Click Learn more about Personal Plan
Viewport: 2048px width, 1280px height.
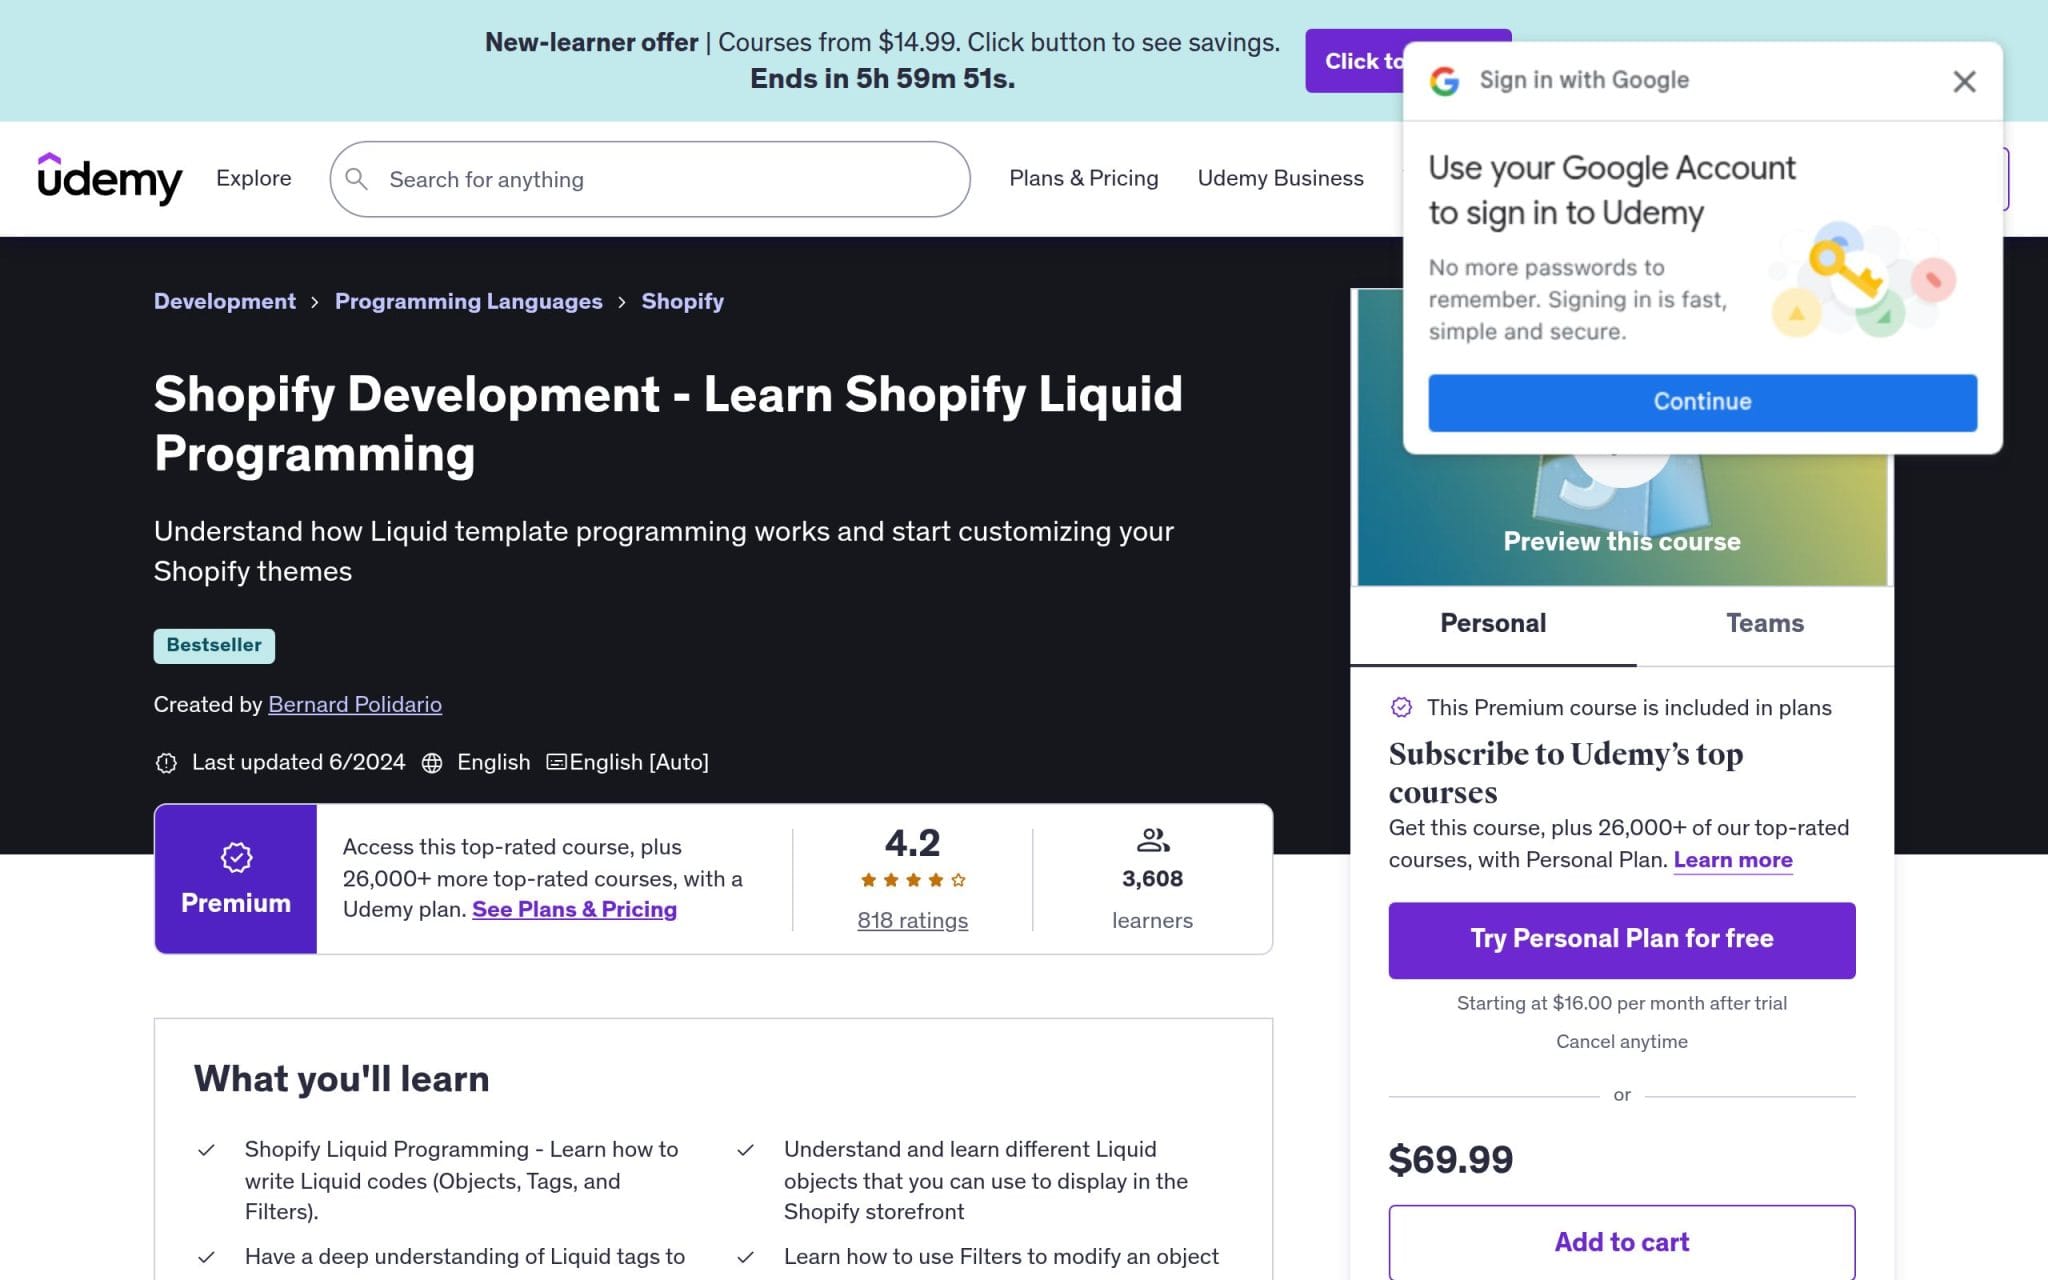pyautogui.click(x=1733, y=860)
